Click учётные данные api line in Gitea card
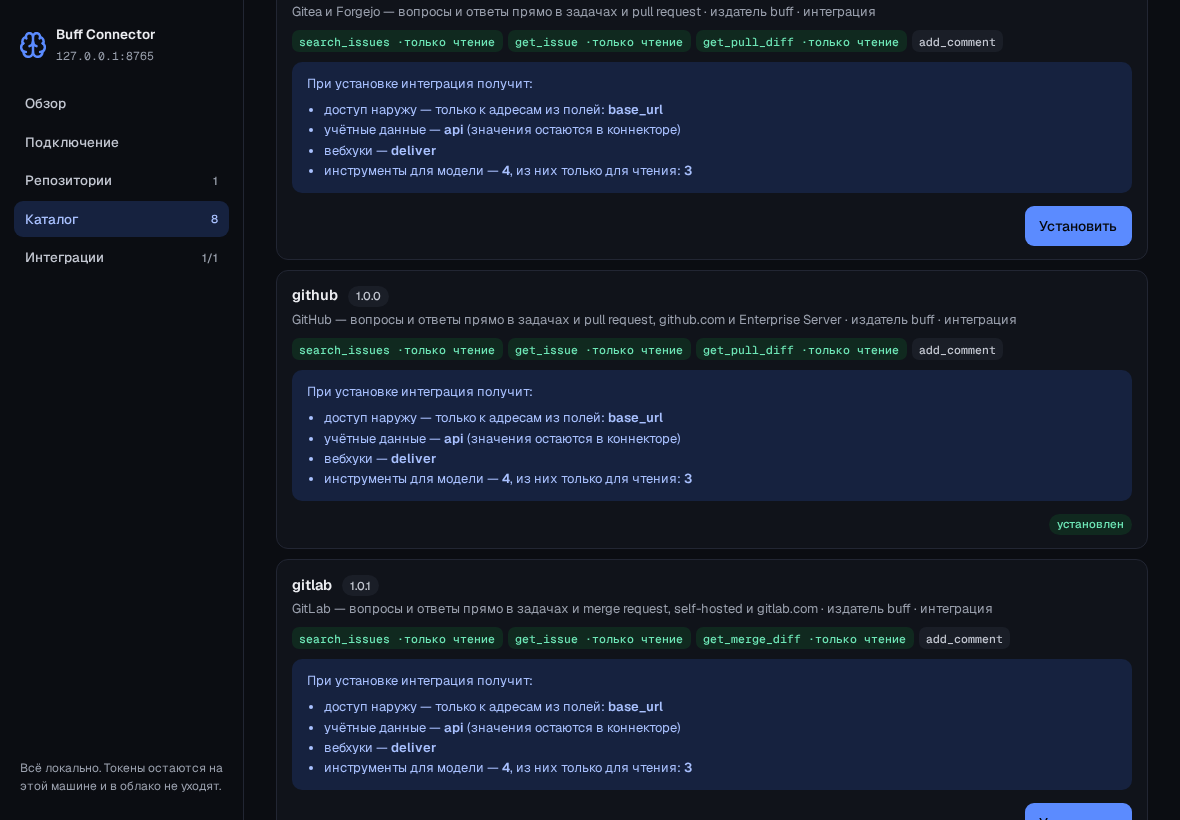The width and height of the screenshot is (1180, 820). [x=502, y=130]
